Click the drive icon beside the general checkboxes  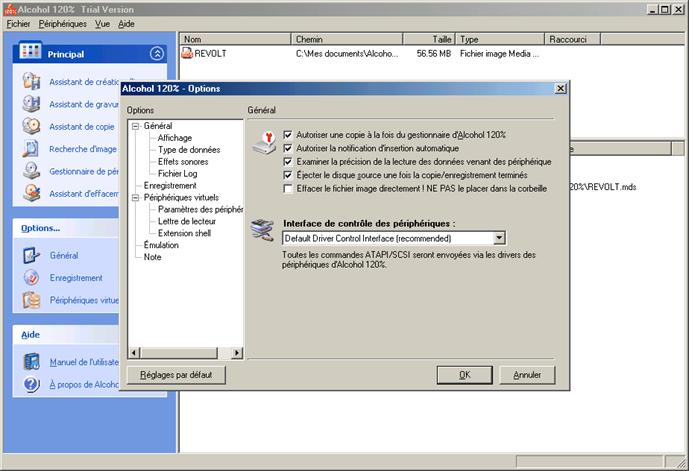point(265,143)
